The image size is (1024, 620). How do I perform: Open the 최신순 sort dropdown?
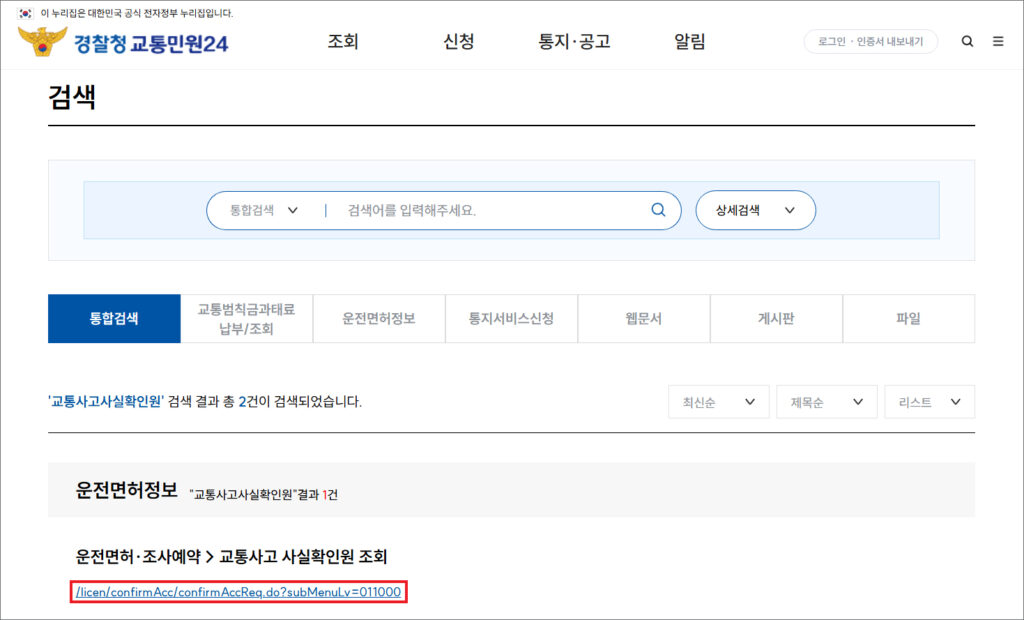(x=718, y=402)
